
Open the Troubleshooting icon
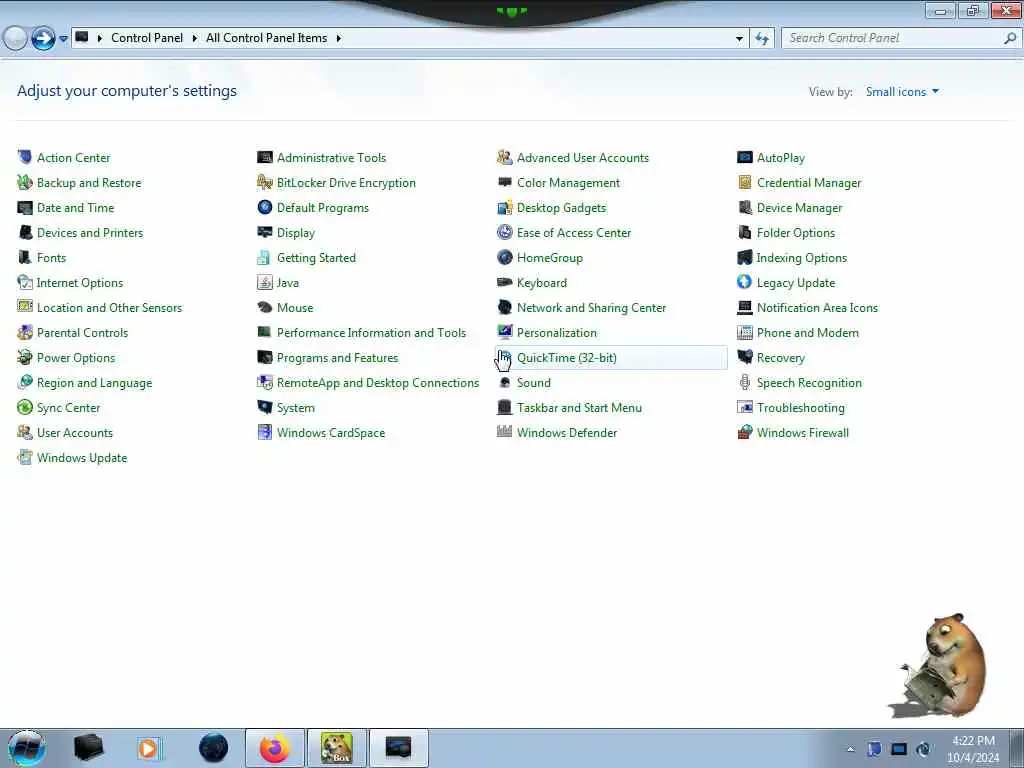pos(744,408)
